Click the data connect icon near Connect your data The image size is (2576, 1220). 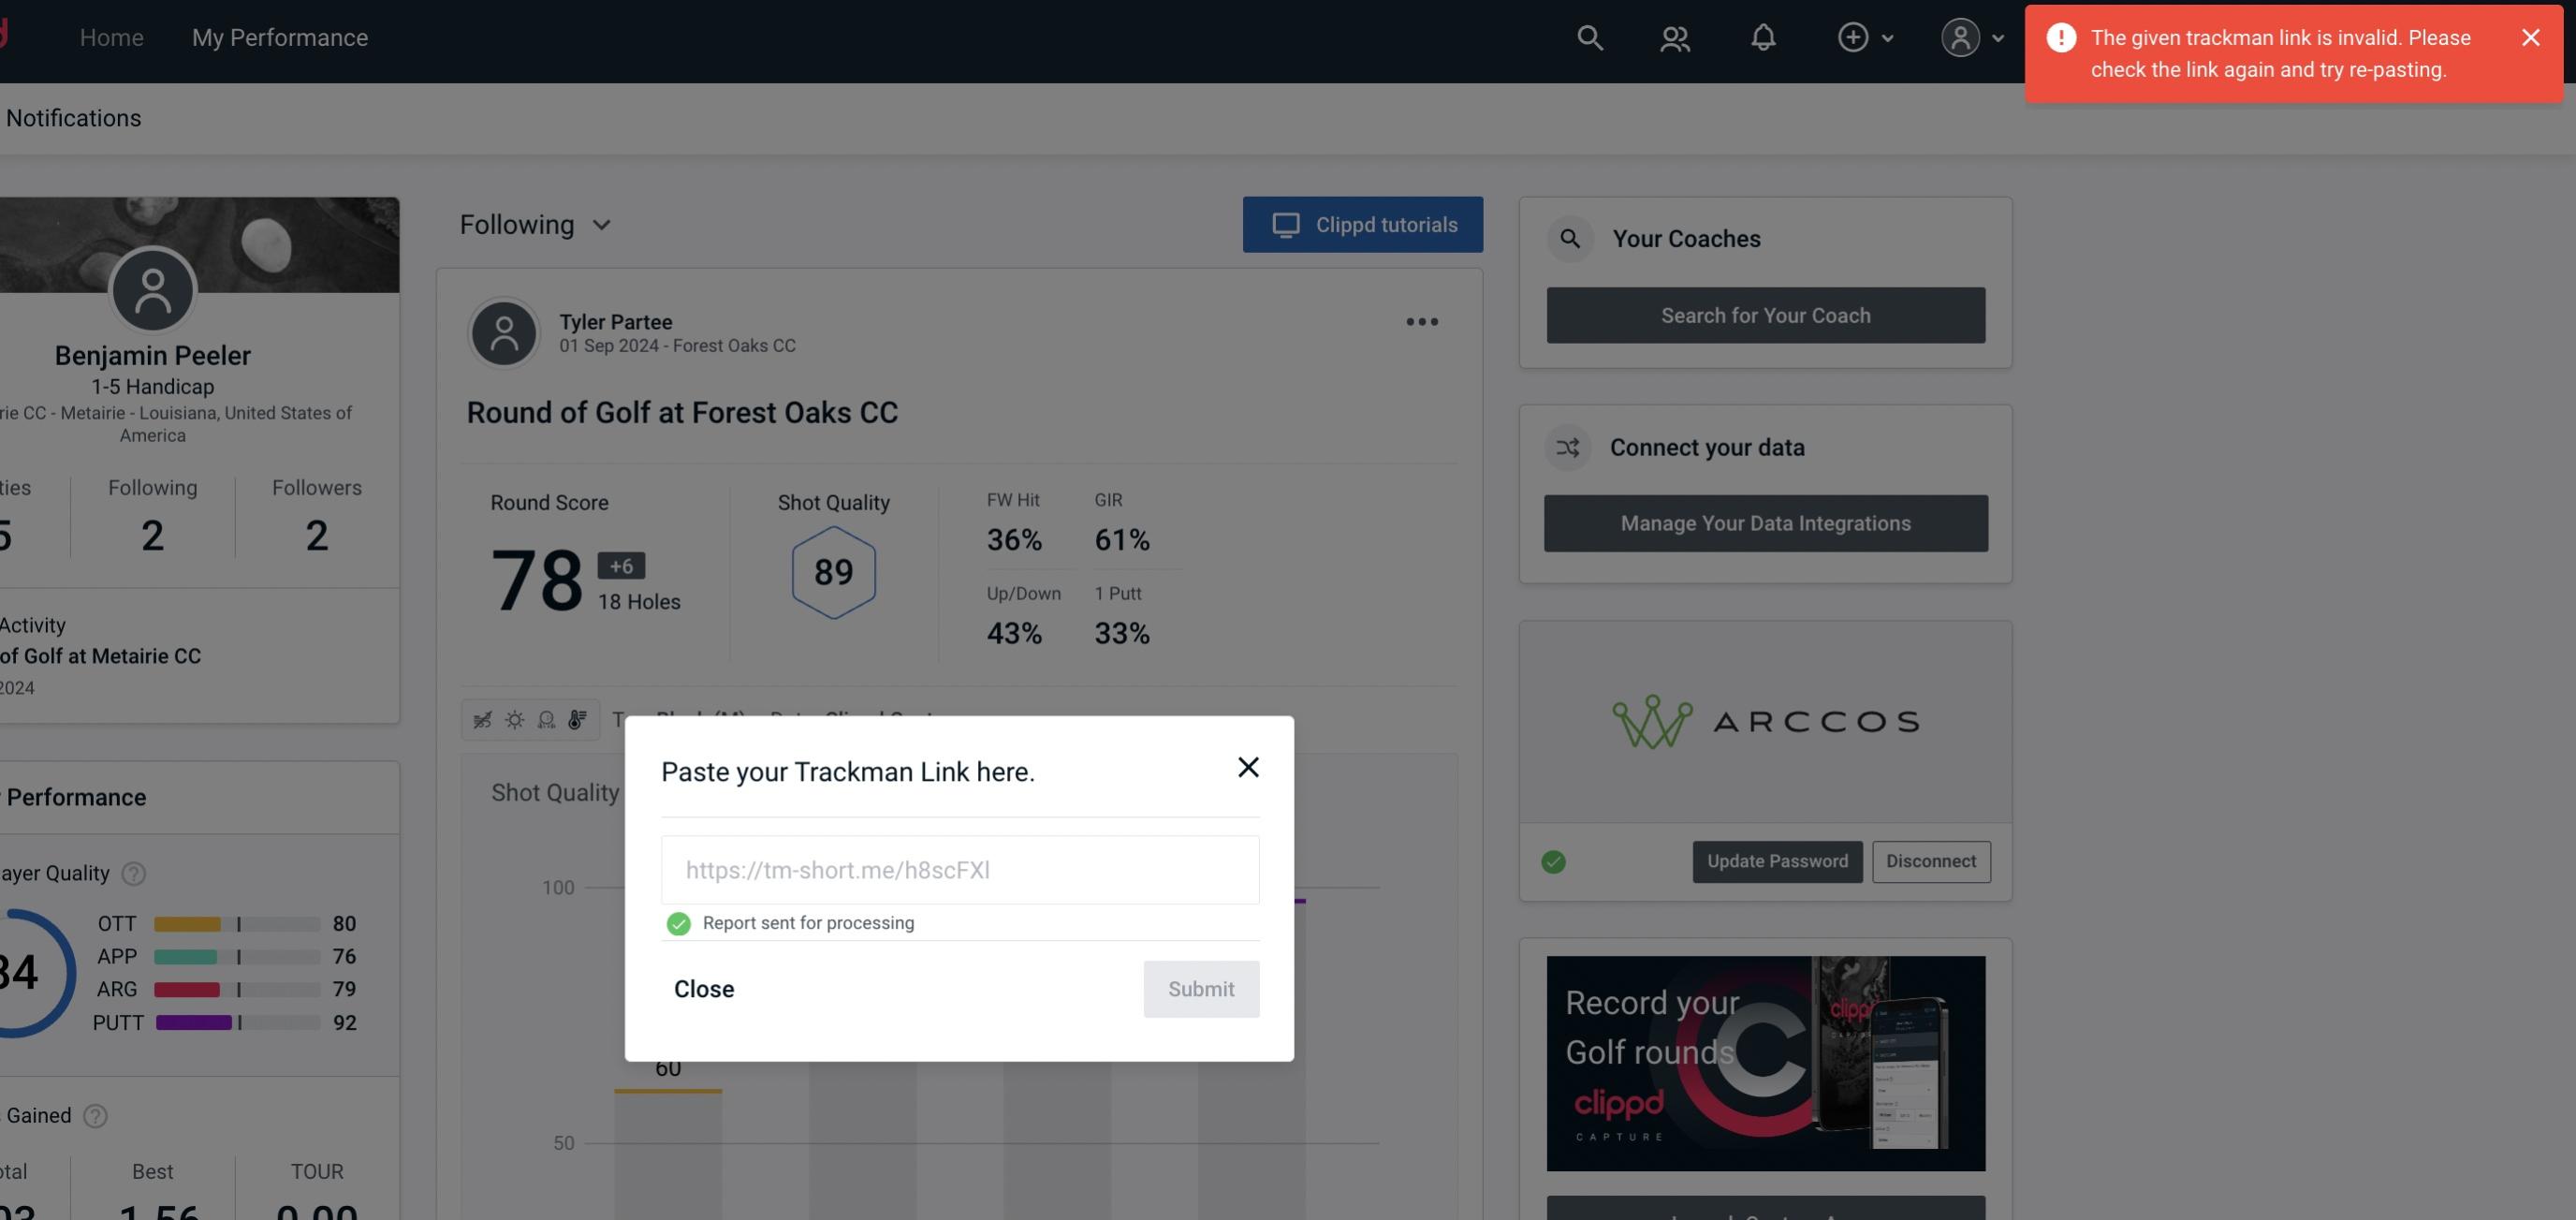[x=1569, y=448]
